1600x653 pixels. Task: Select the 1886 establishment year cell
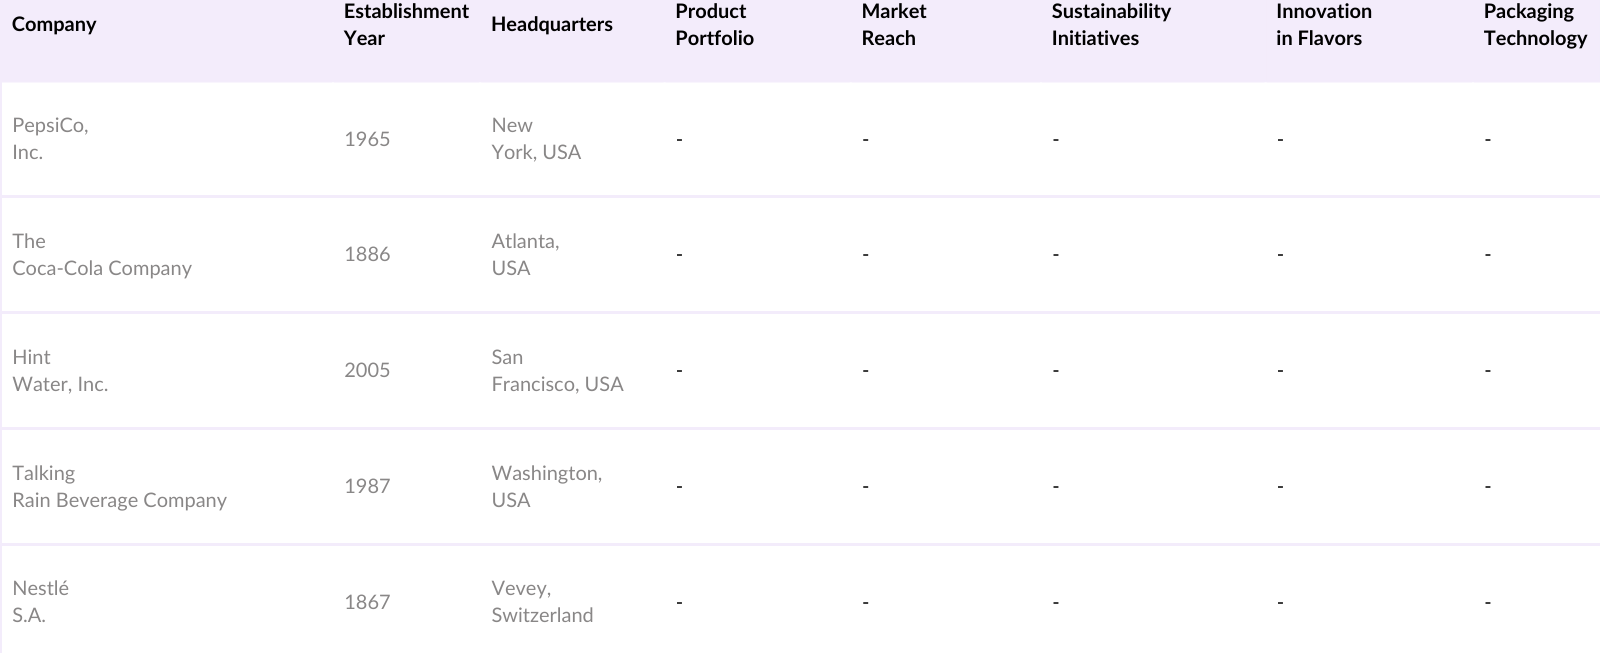(x=367, y=255)
